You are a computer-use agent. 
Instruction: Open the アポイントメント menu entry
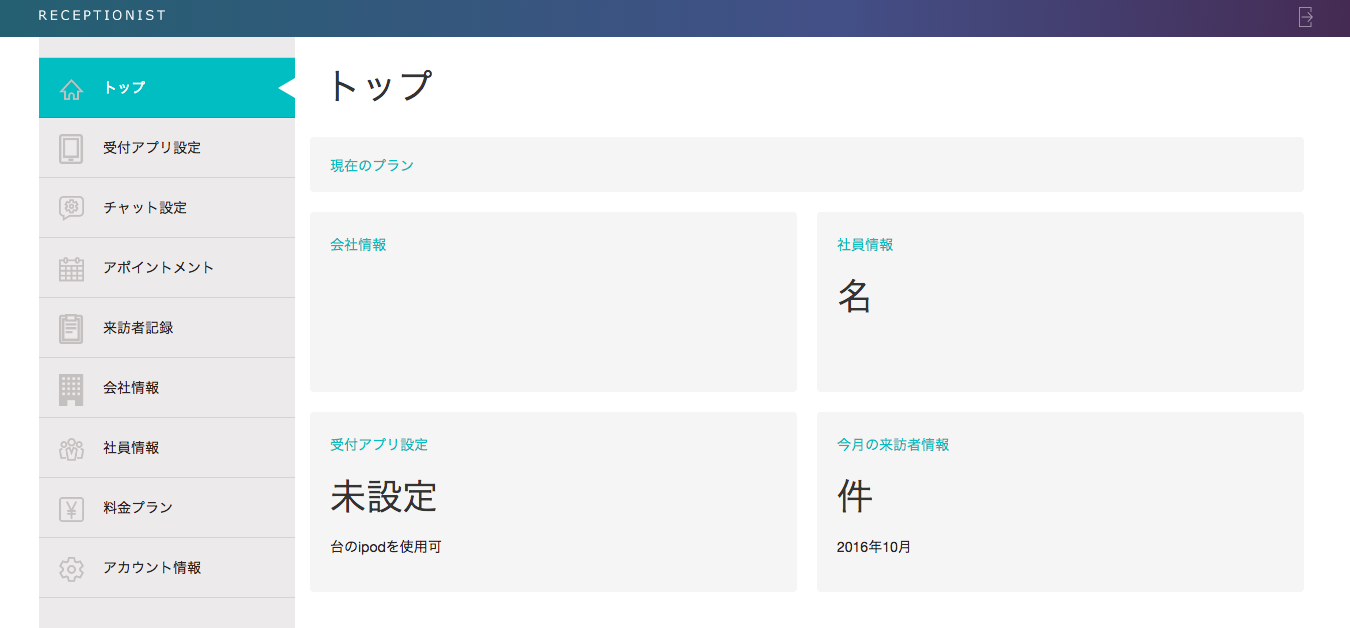pos(158,268)
